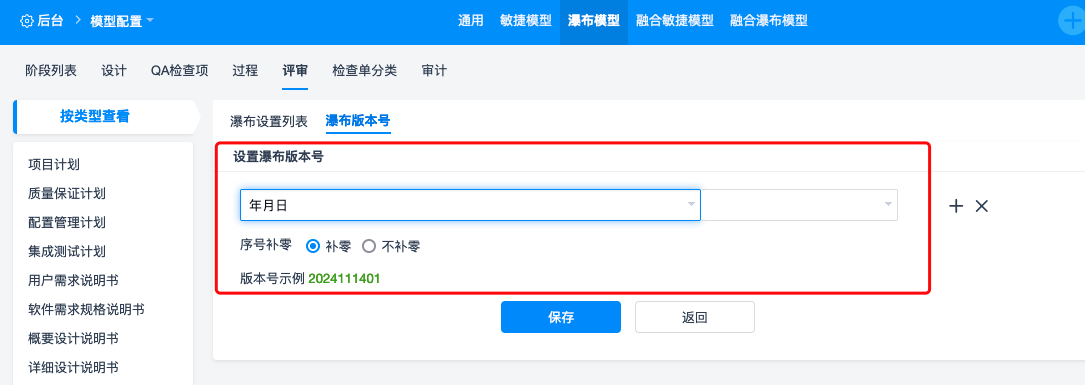This screenshot has height=385, width=1085.
Task: Click the blue plus button in the top-right corner
Action: [x=1073, y=21]
